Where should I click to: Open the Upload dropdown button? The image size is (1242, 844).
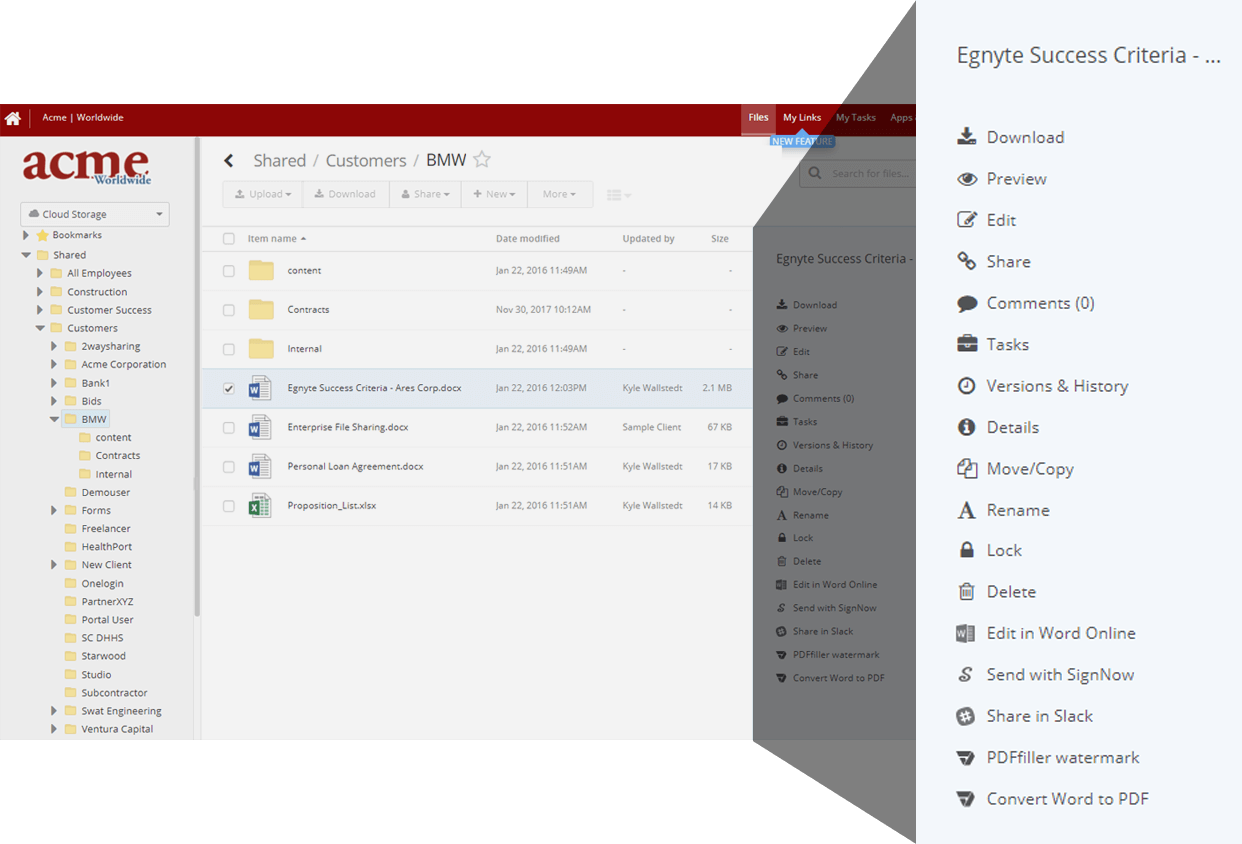(263, 194)
